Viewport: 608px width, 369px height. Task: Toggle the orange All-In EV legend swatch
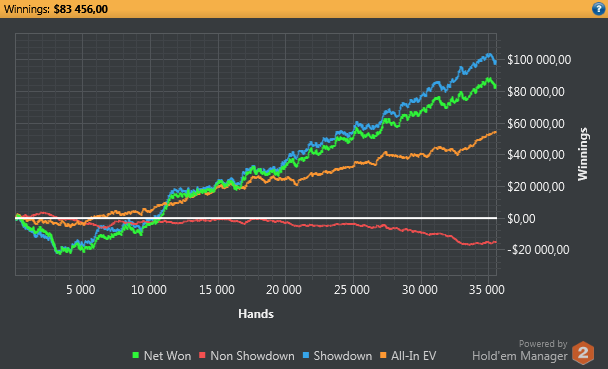383,355
